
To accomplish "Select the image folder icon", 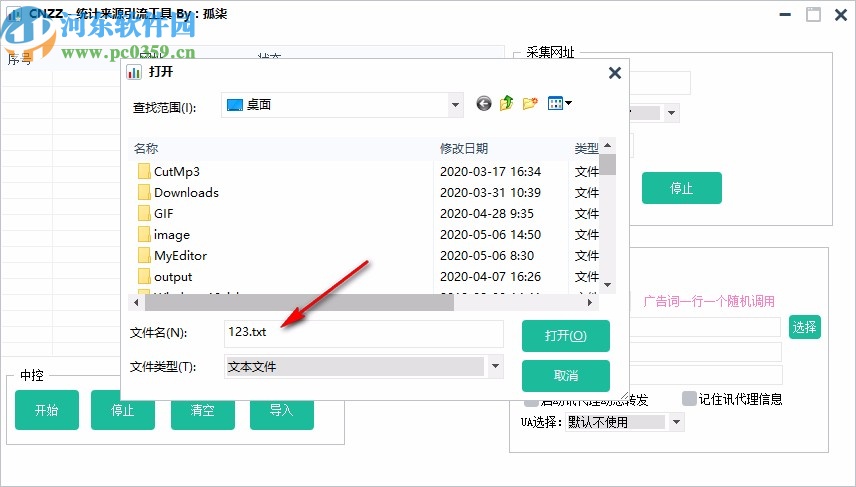I will 144,234.
